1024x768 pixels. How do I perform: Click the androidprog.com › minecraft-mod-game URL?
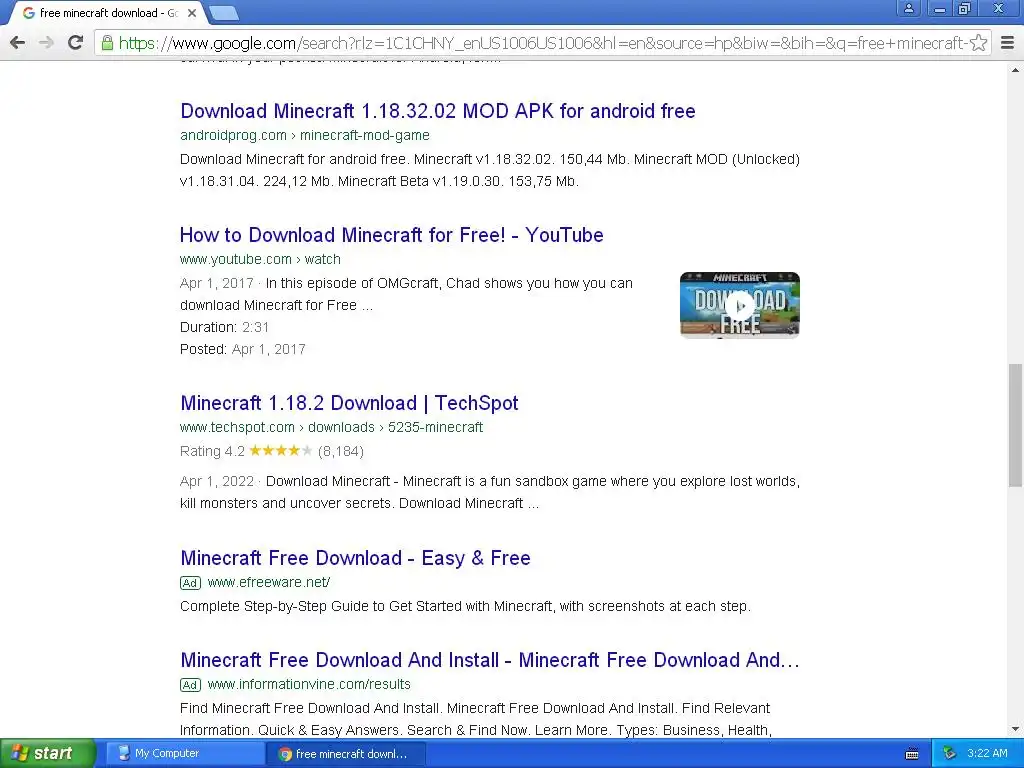click(x=304, y=135)
